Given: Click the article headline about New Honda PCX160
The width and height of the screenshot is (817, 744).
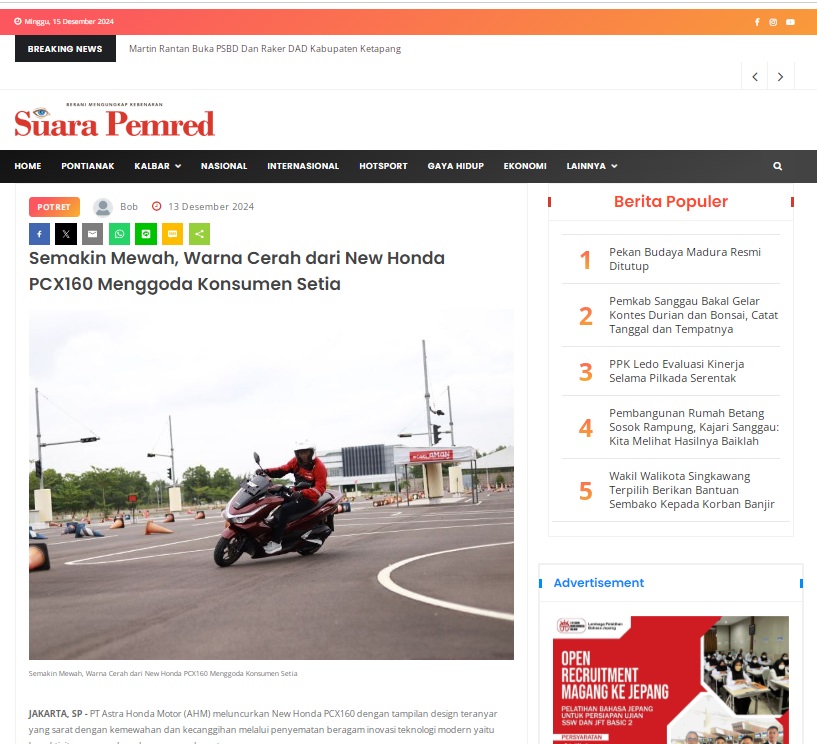Looking at the screenshot, I should 237,271.
